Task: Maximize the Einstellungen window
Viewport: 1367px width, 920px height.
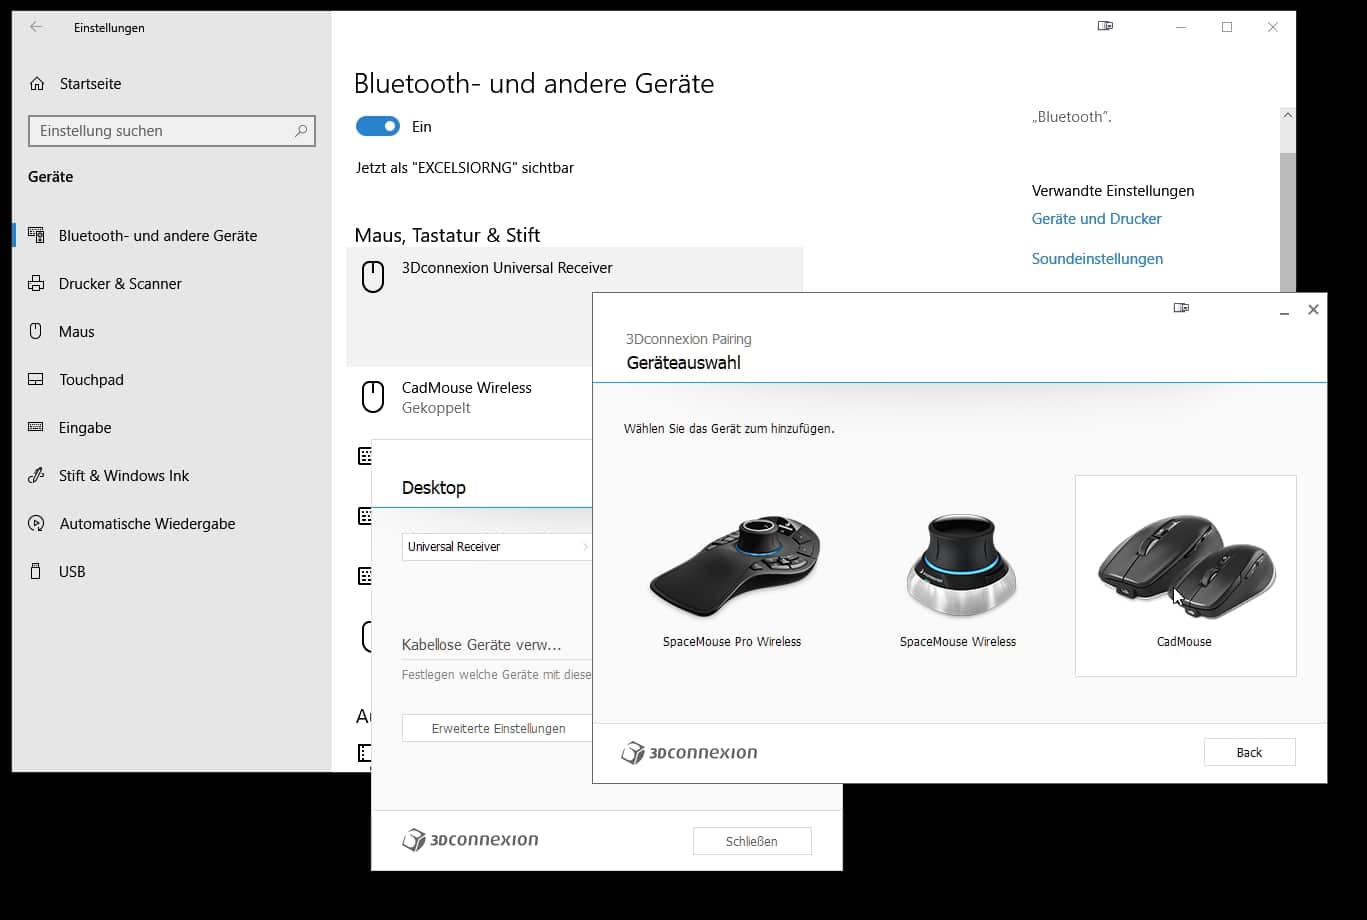Action: point(1227,27)
